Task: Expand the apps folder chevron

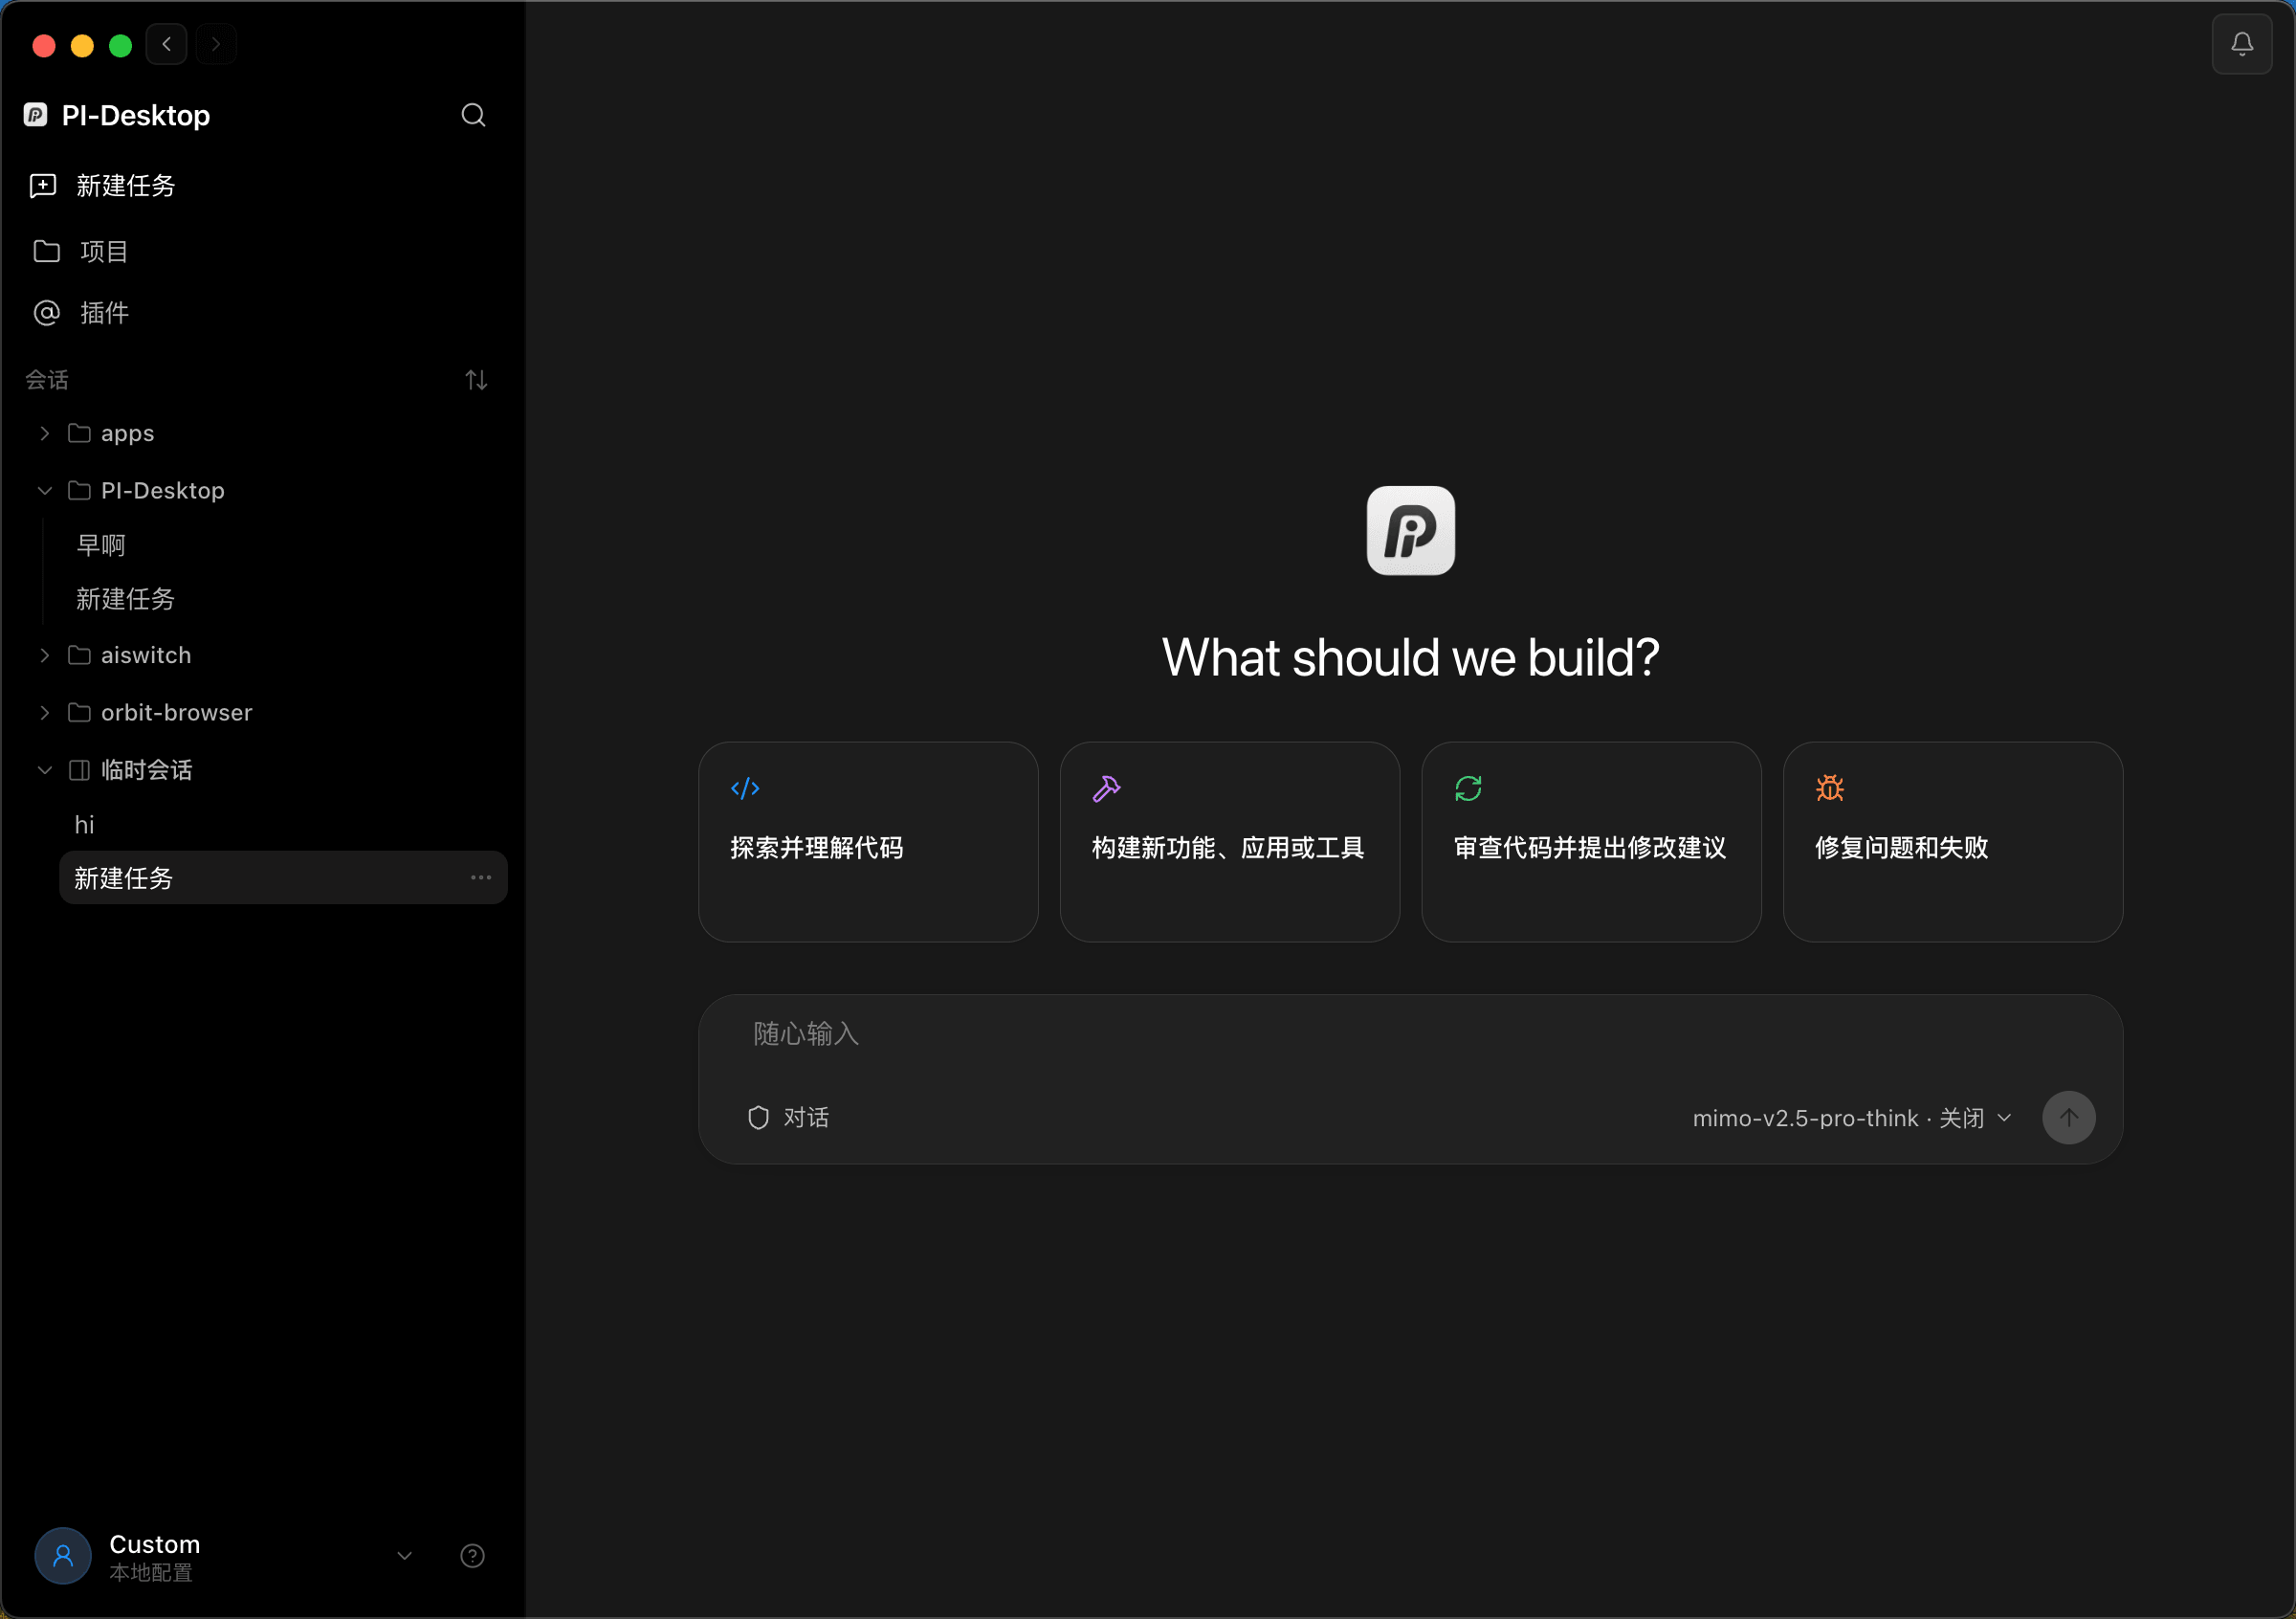Action: pyautogui.click(x=44, y=433)
